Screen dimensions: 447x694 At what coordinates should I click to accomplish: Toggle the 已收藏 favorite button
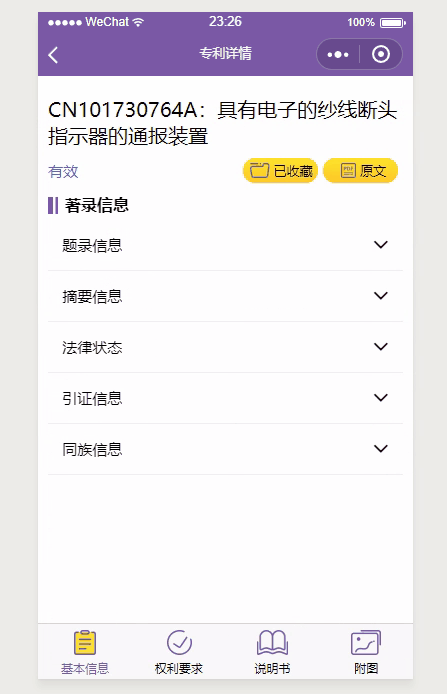pos(280,170)
